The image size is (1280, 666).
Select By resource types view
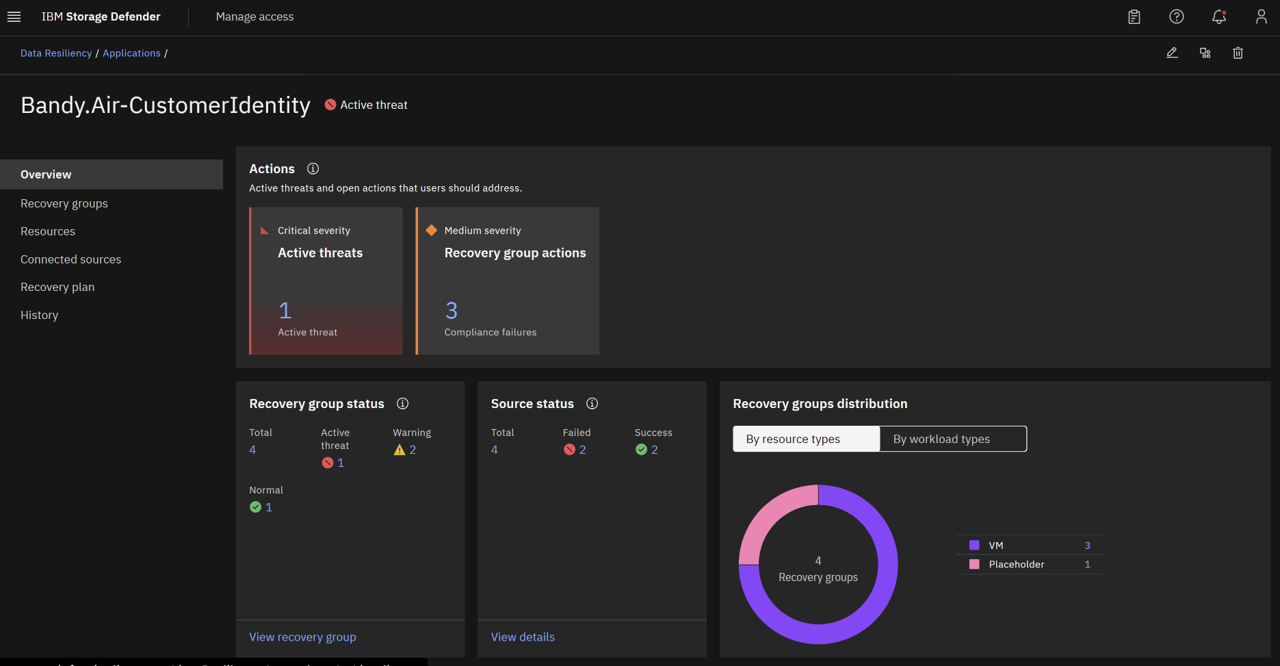tap(806, 439)
